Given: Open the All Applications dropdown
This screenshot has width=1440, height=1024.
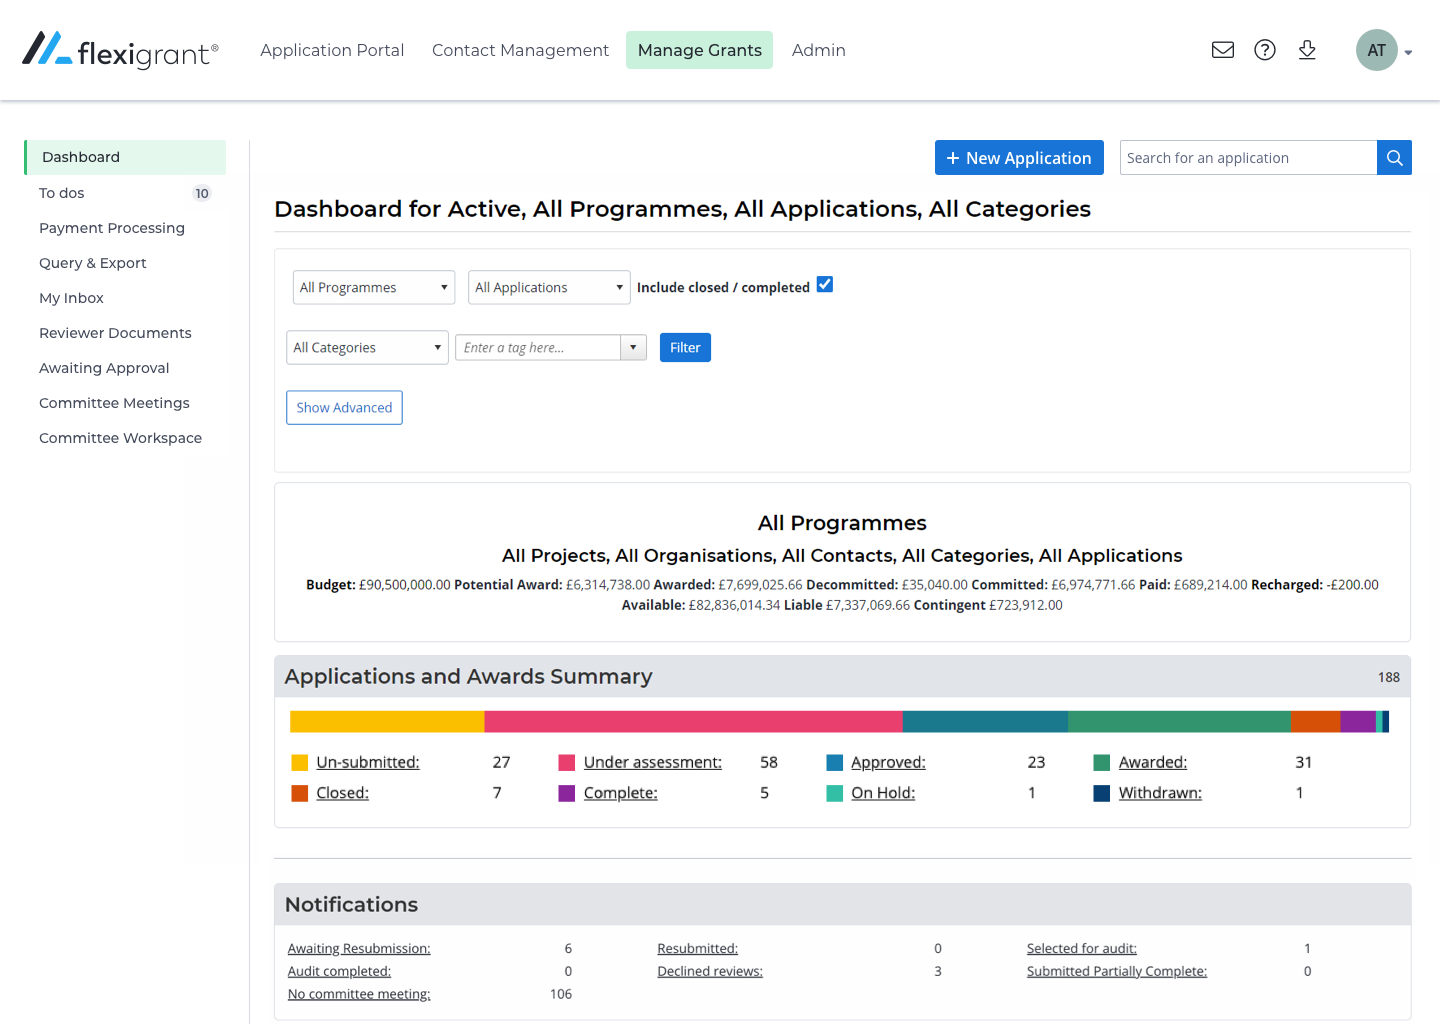Looking at the screenshot, I should click(549, 287).
